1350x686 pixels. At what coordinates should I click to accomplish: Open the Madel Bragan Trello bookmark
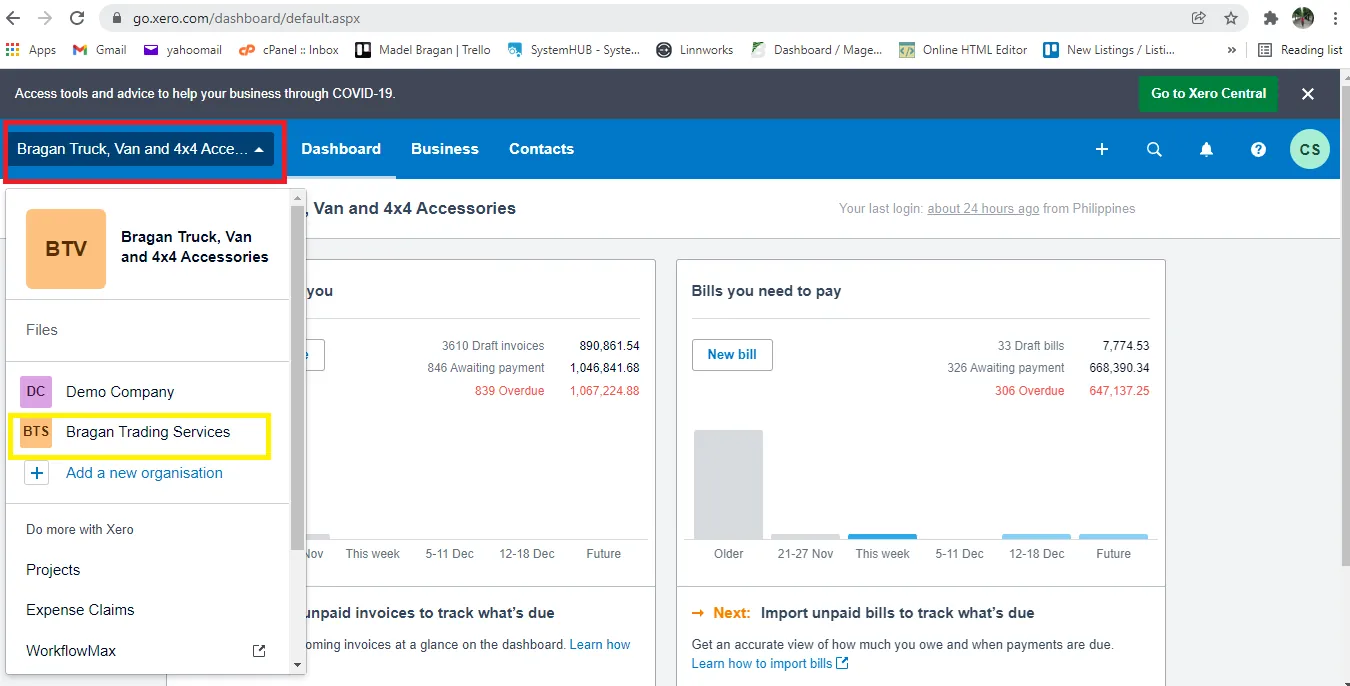point(423,50)
